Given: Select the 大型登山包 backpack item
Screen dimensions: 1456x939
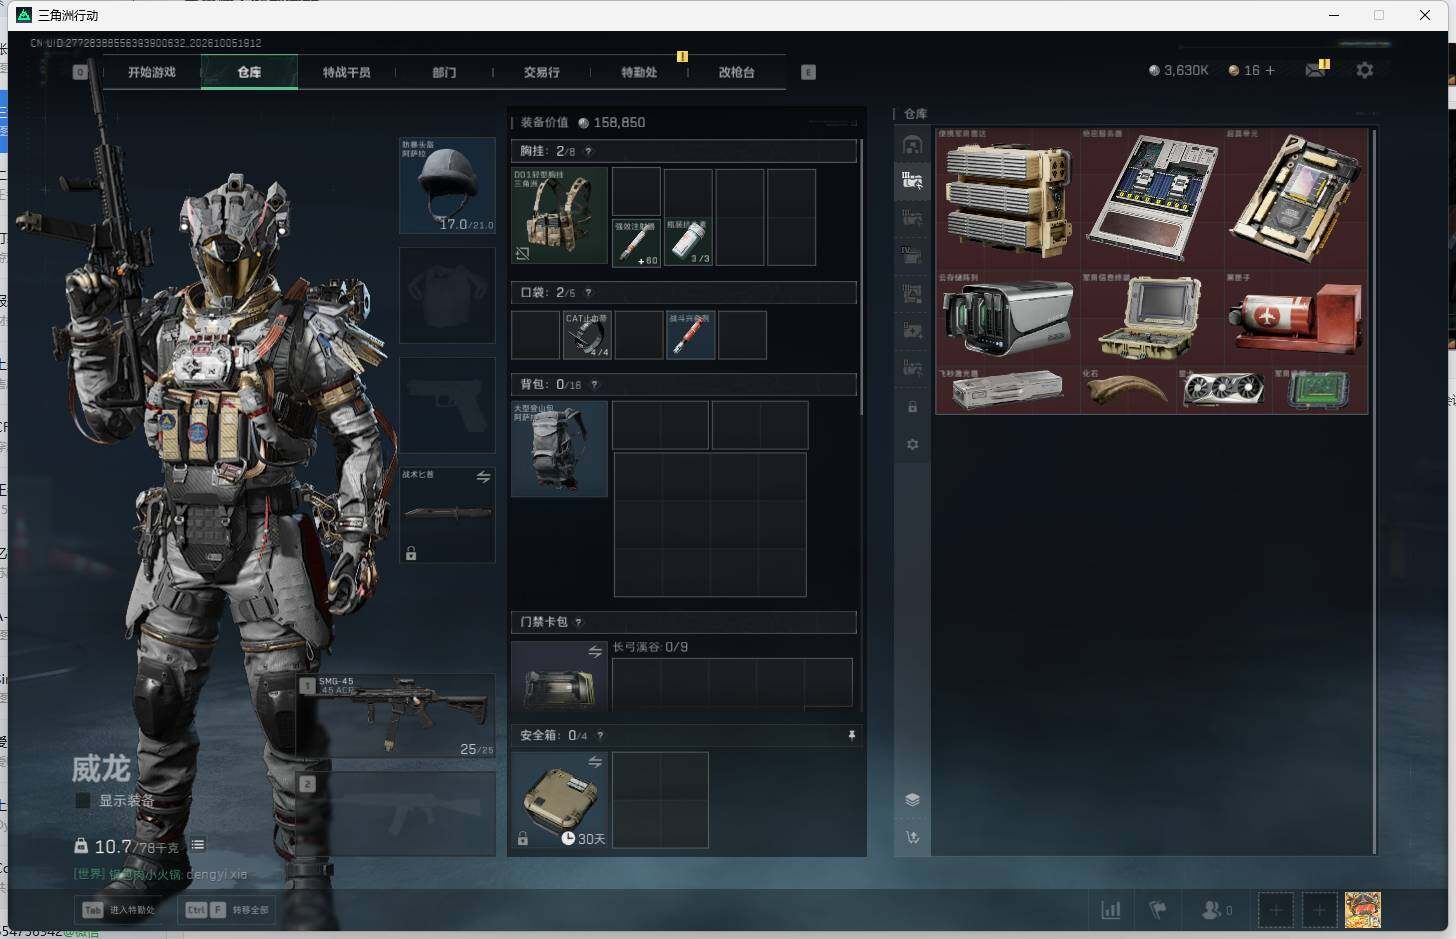Looking at the screenshot, I should [559, 449].
